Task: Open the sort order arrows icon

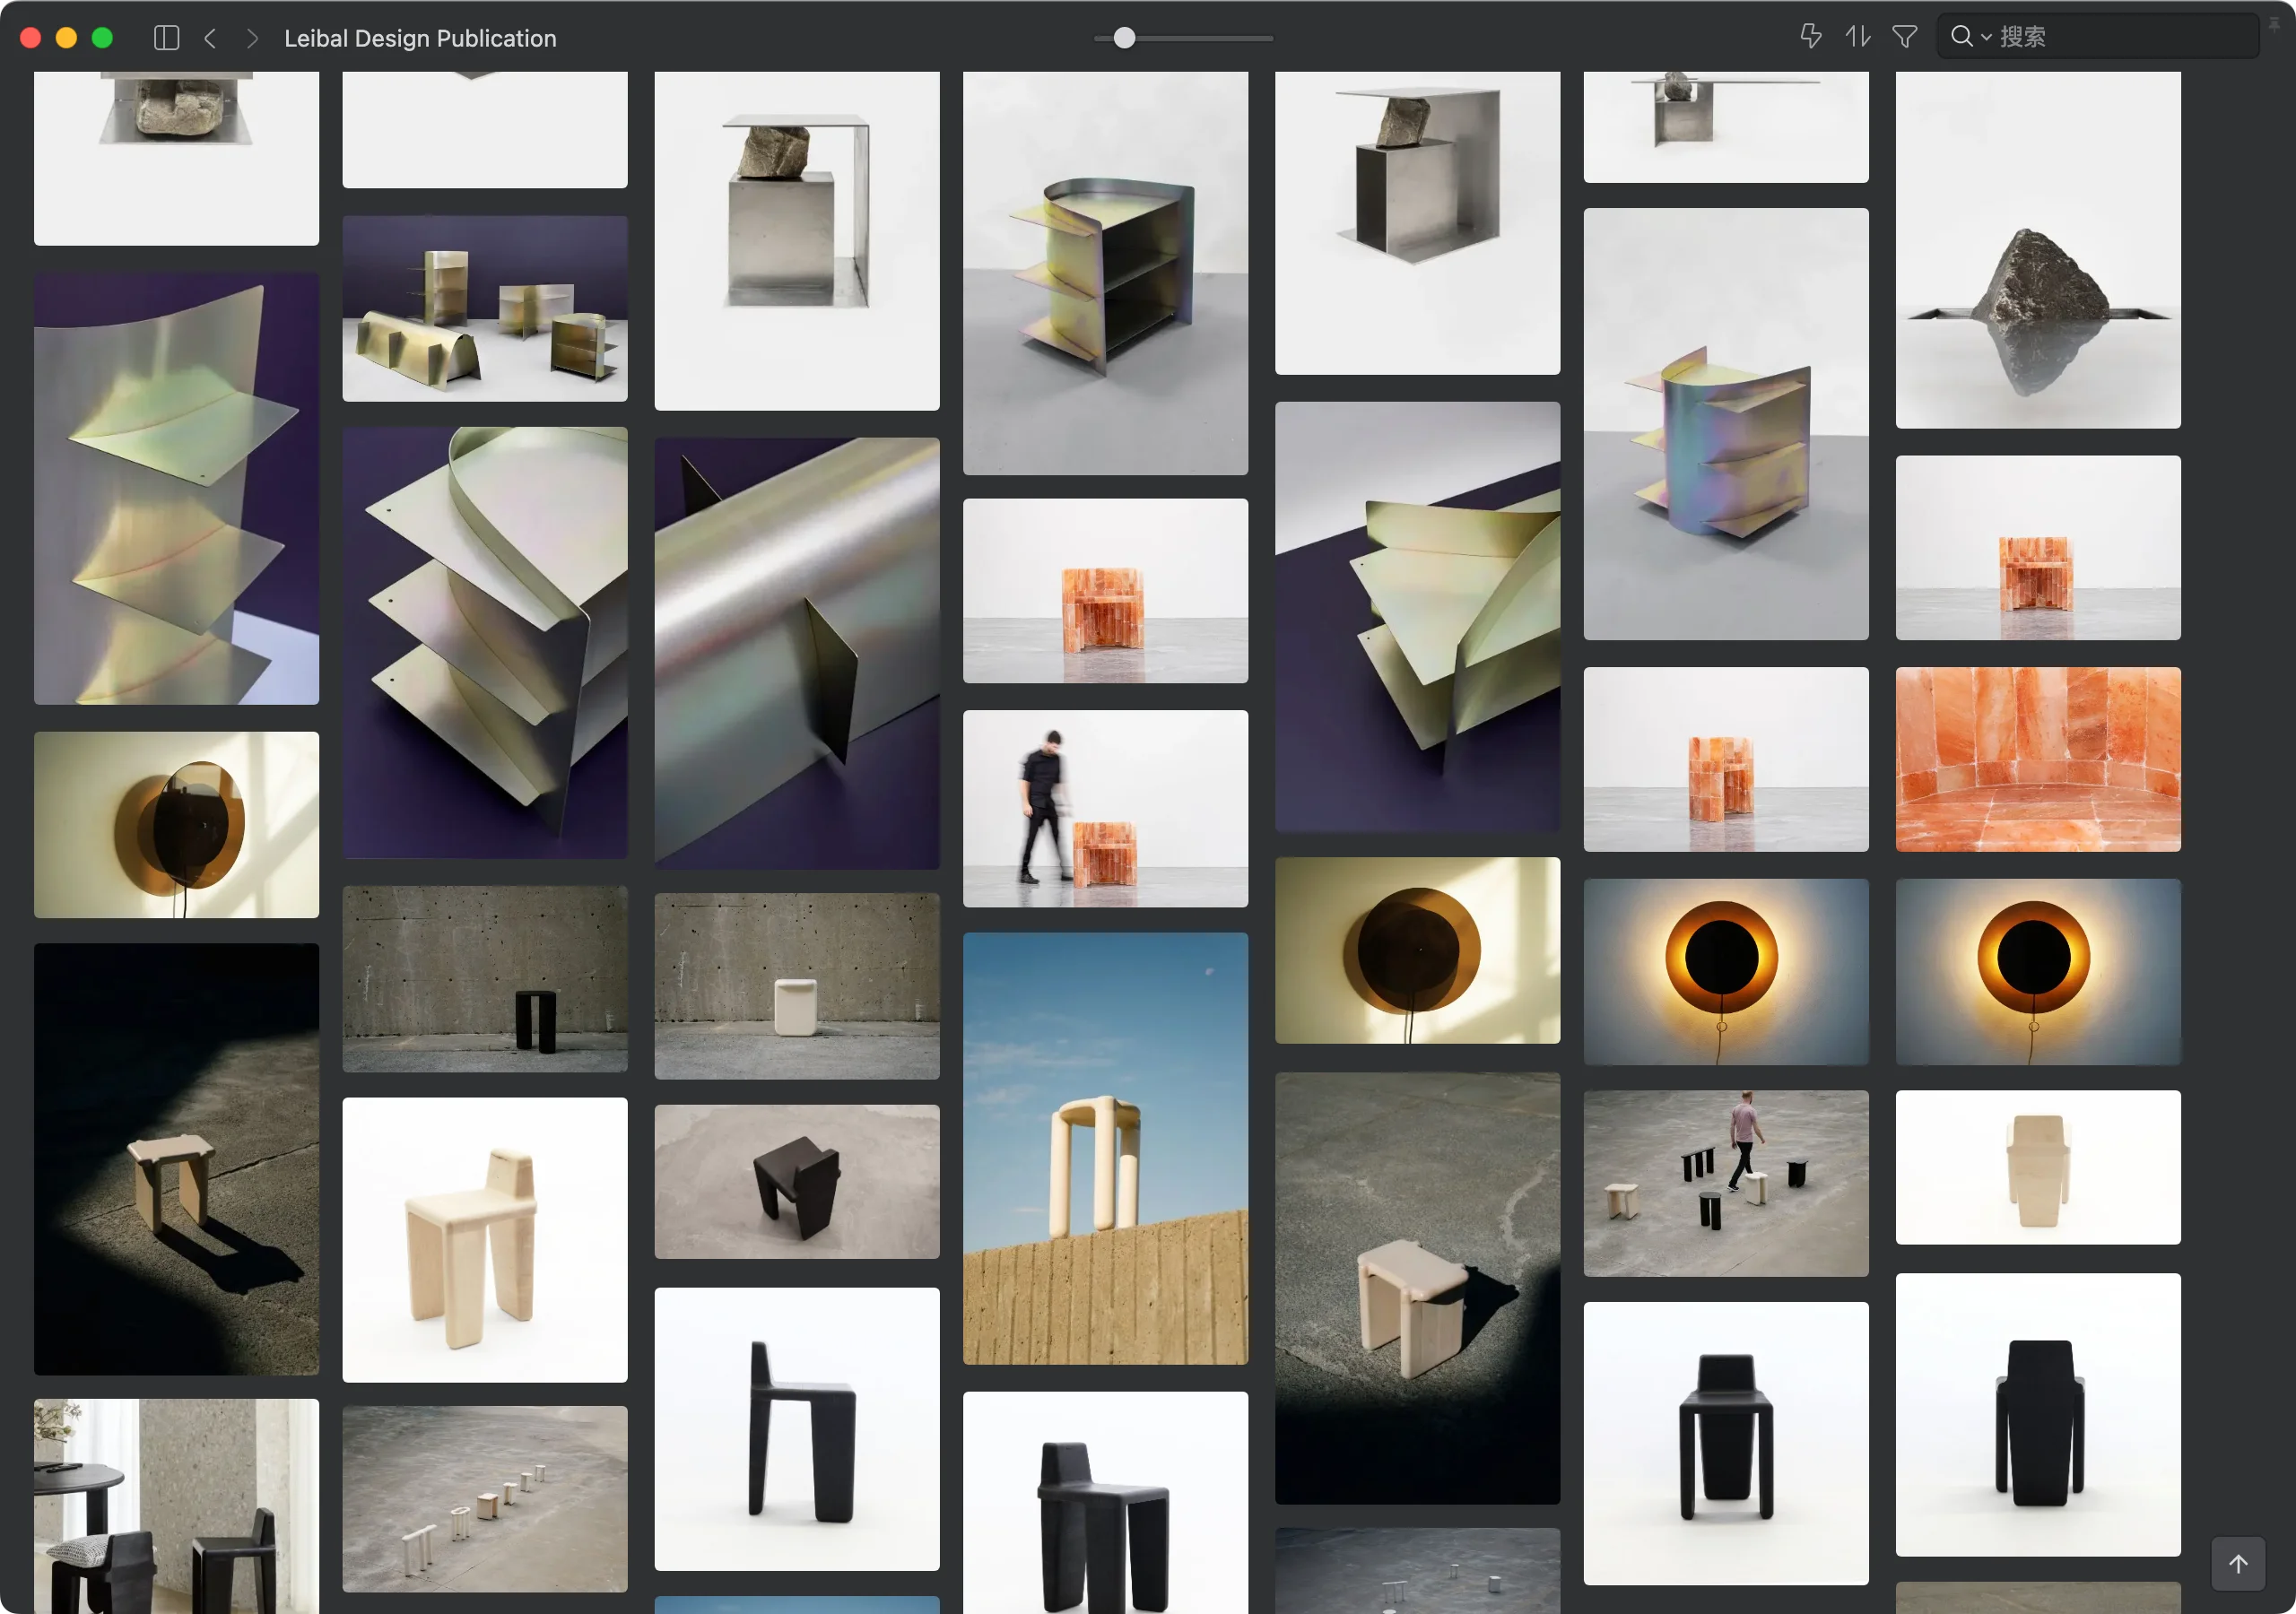Action: pos(1857,37)
